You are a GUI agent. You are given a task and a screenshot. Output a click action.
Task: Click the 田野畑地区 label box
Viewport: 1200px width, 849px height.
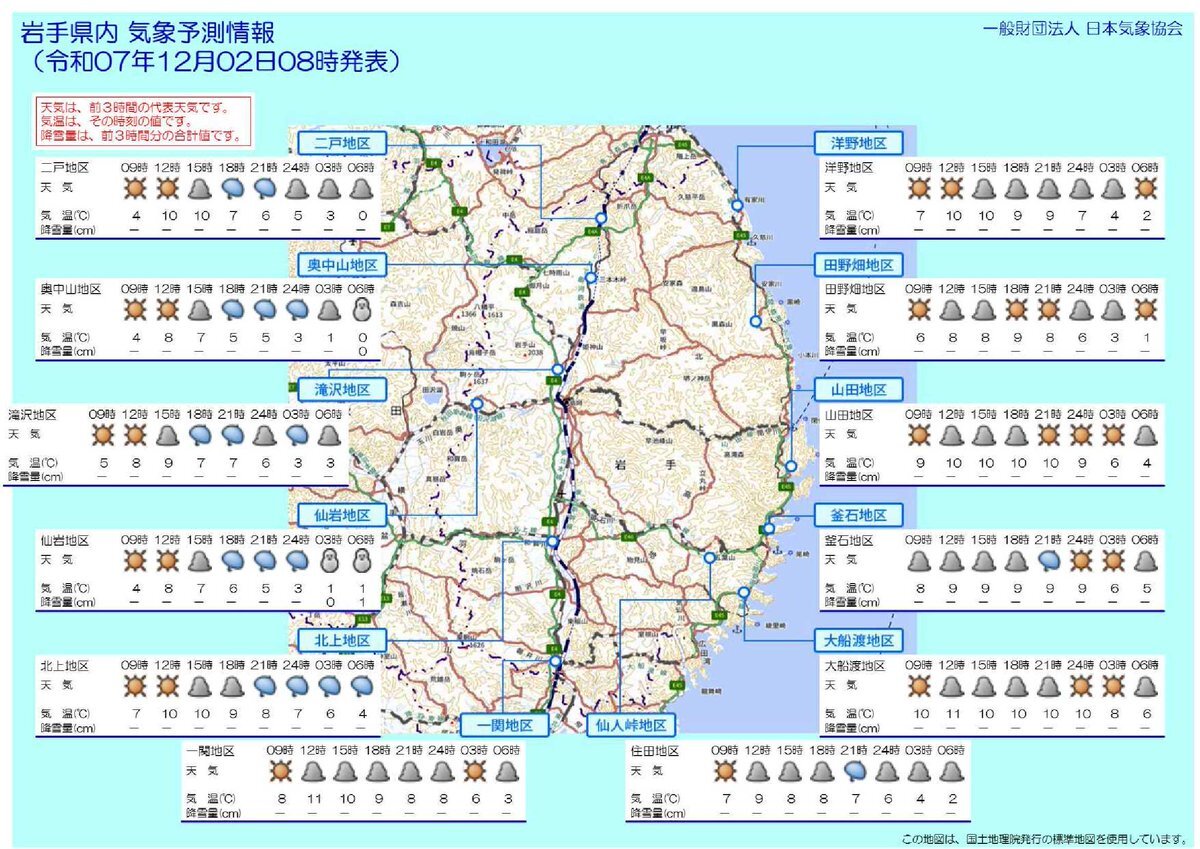point(859,265)
